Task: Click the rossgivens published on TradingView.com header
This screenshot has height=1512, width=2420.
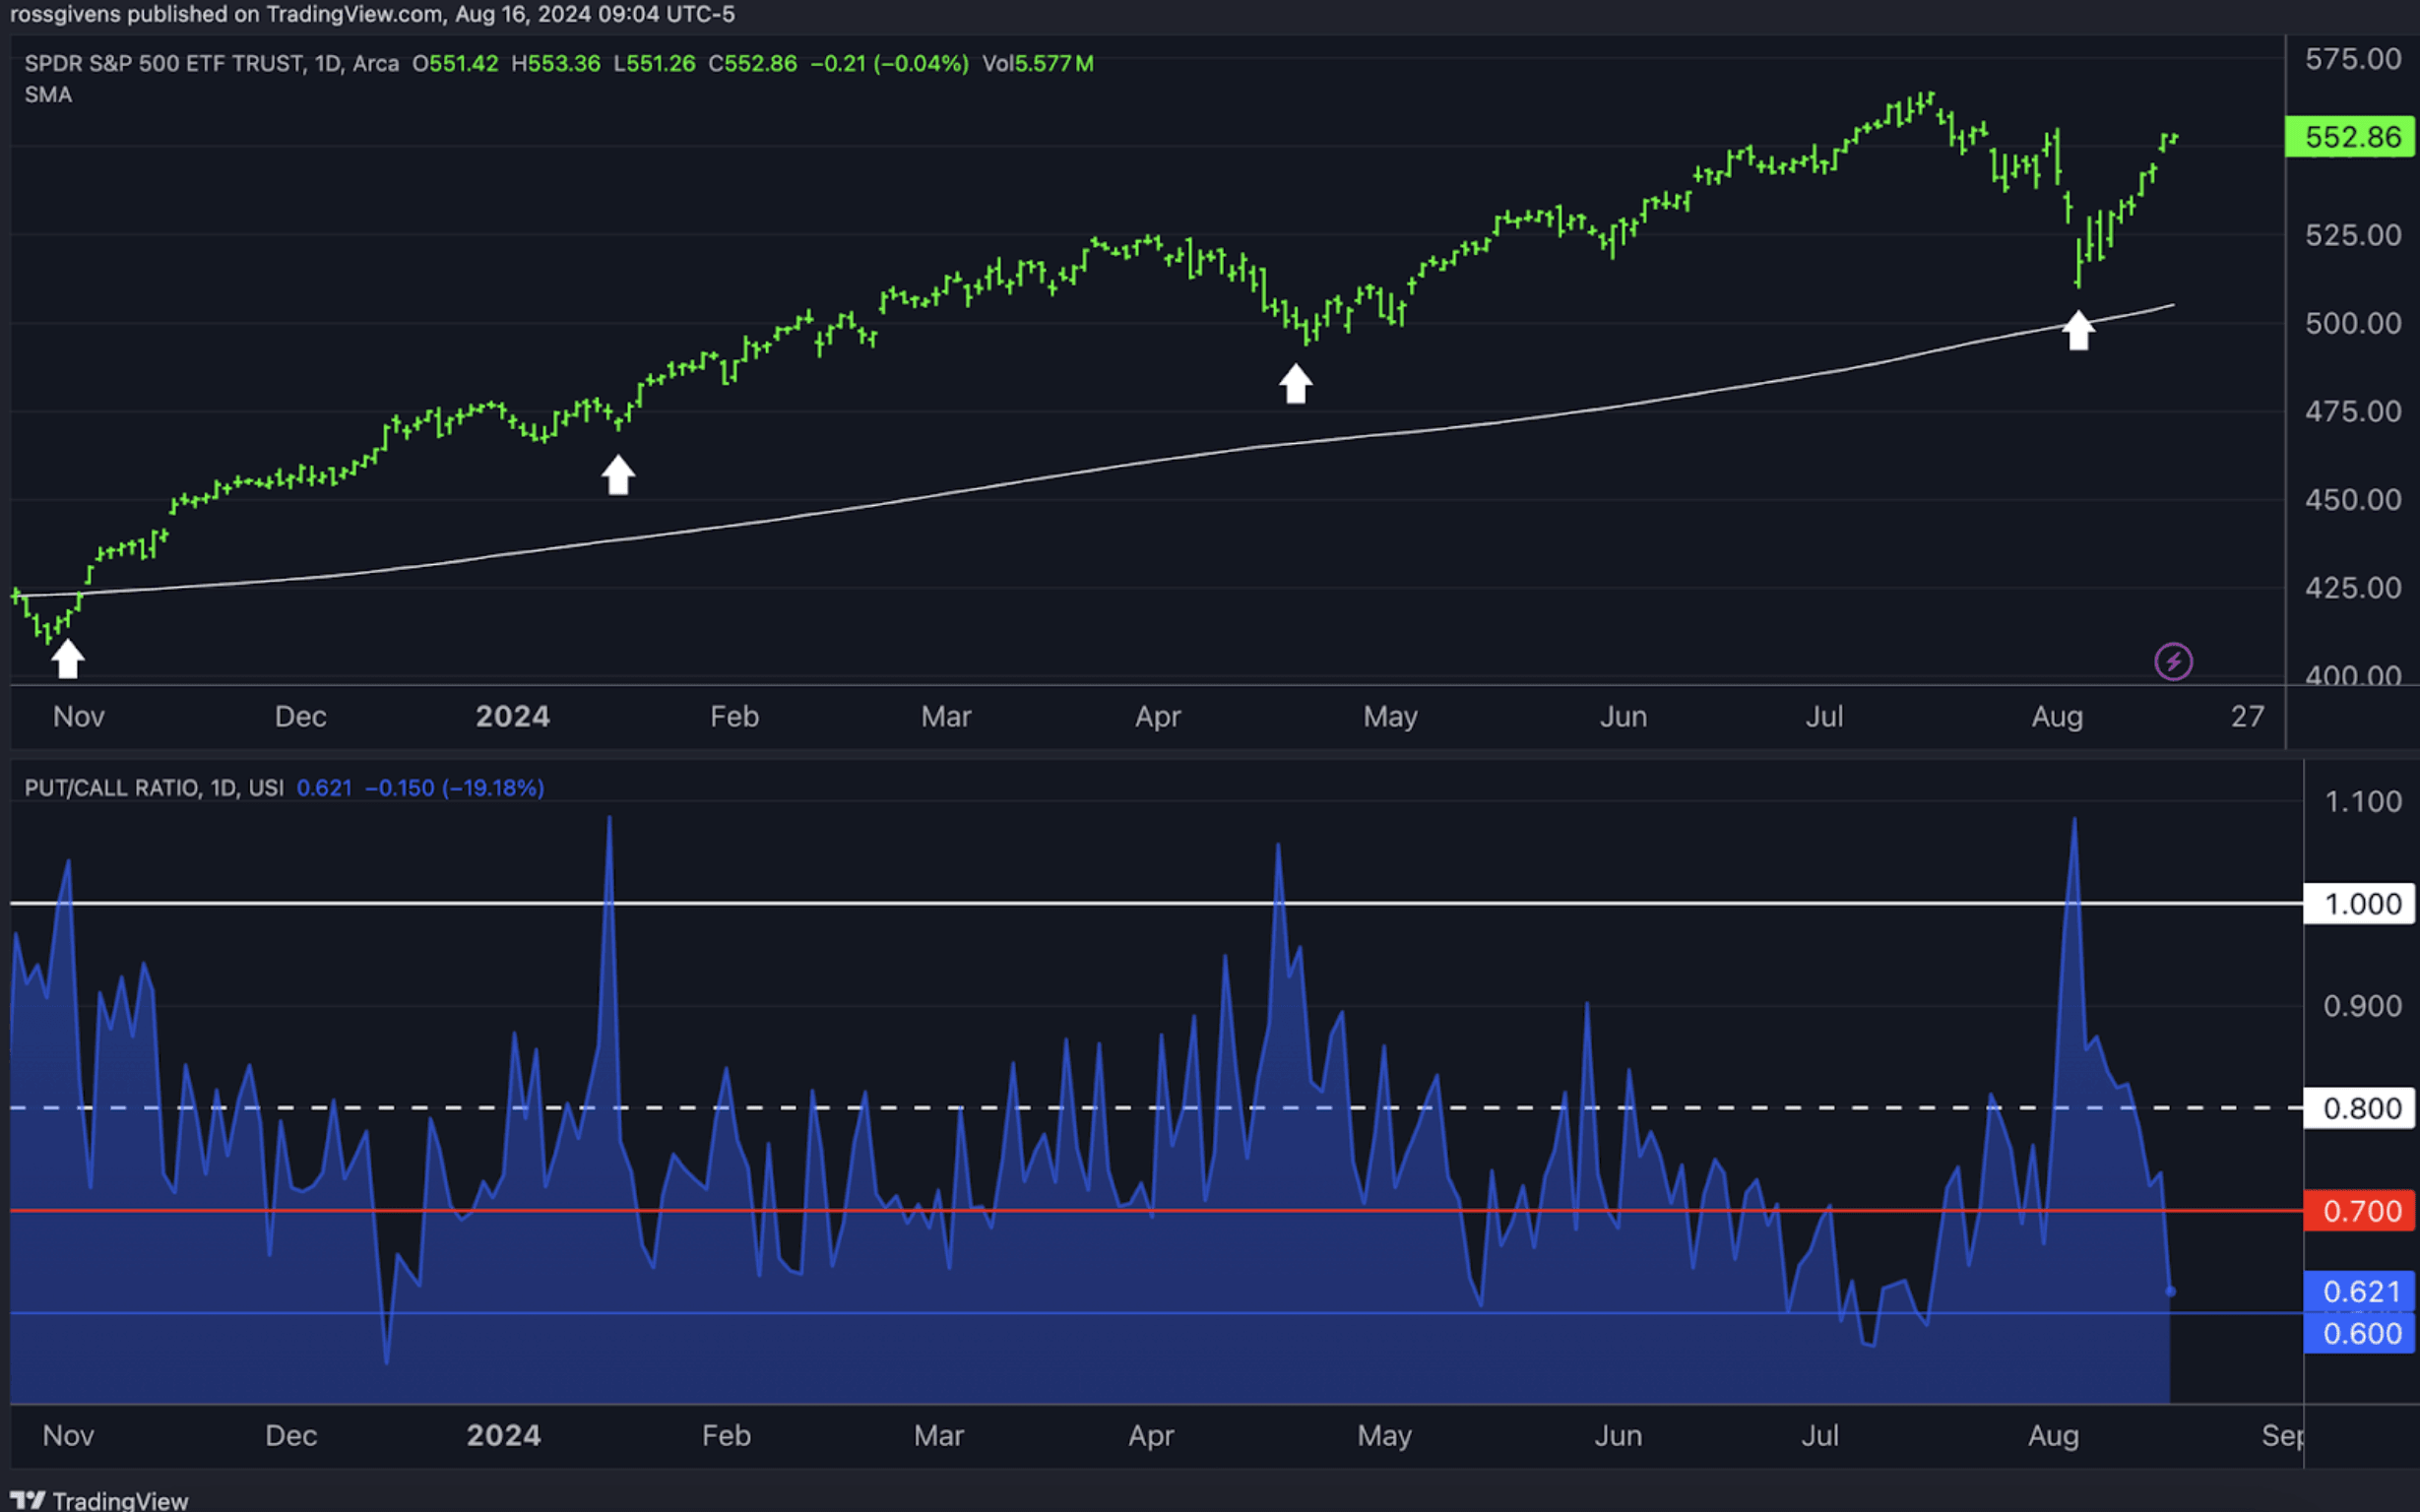Action: click(x=372, y=14)
